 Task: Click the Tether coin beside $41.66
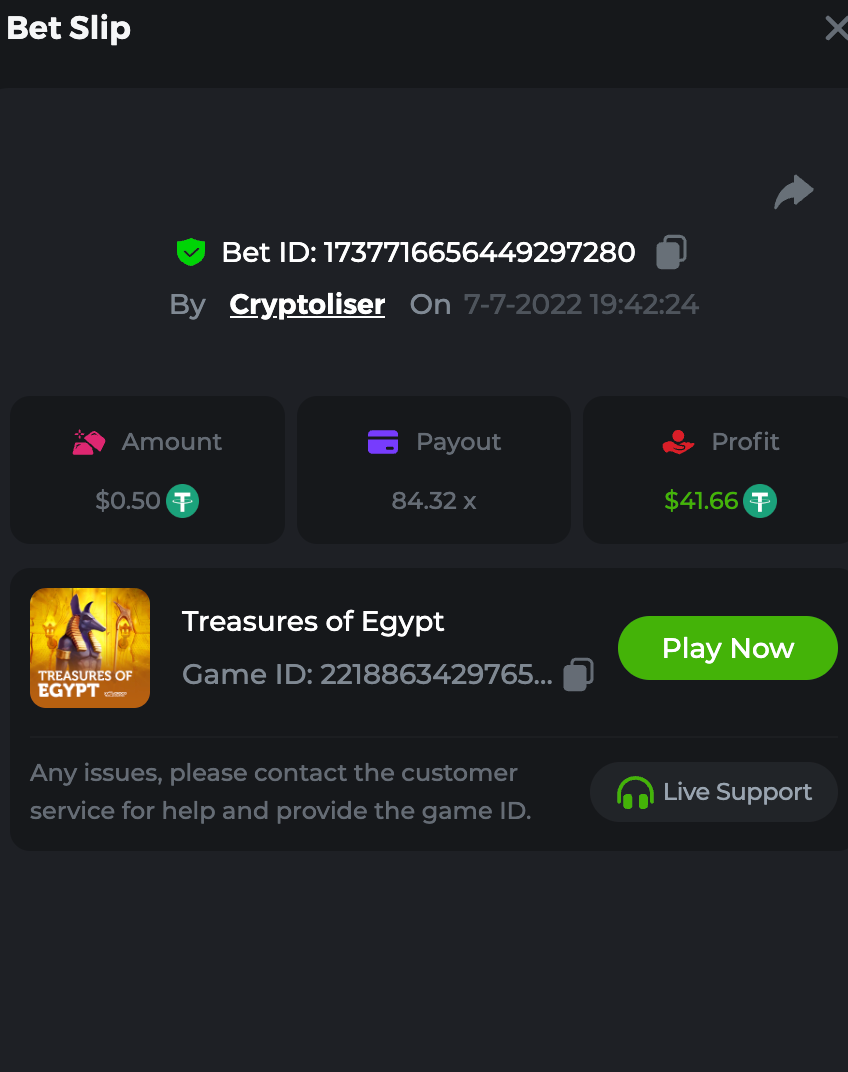tap(760, 500)
